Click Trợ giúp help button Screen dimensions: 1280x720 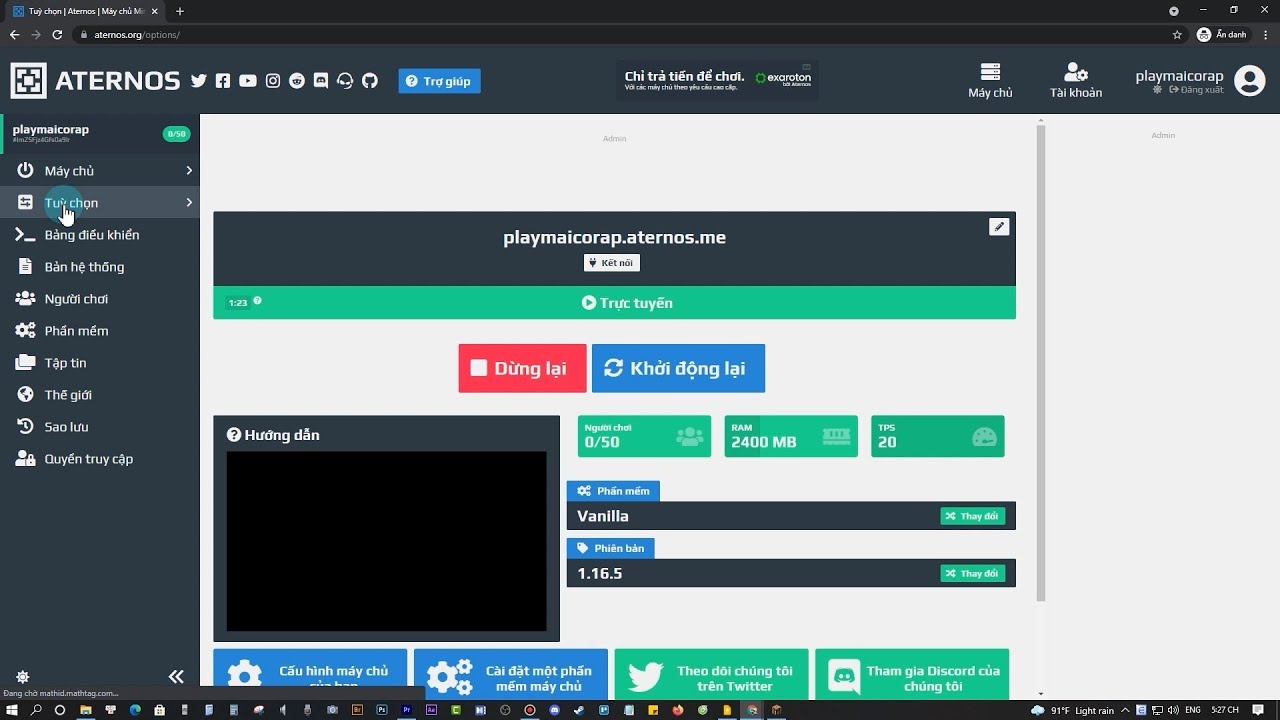click(x=439, y=81)
